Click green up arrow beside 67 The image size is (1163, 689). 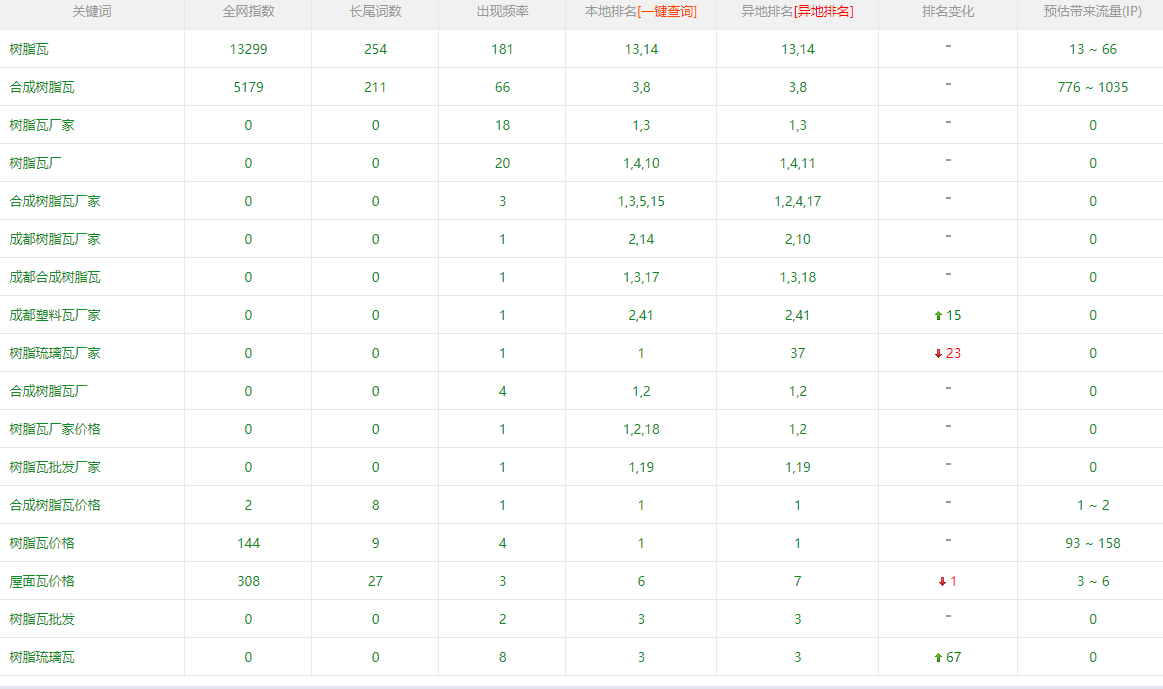point(937,658)
